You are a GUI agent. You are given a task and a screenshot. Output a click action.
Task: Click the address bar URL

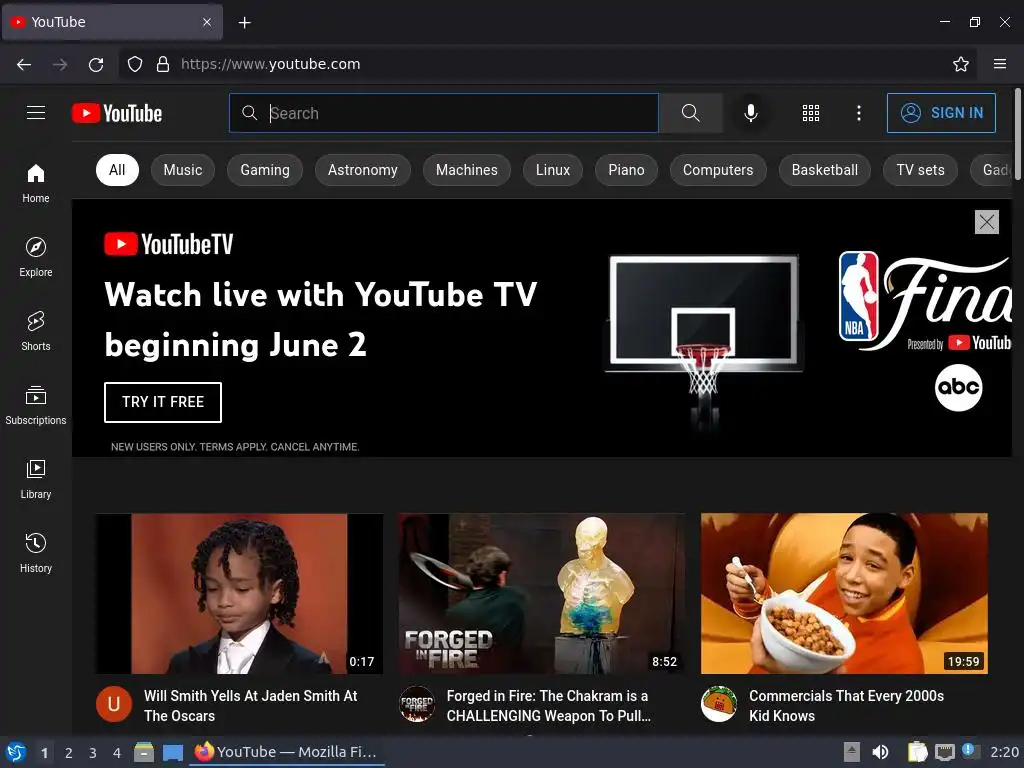(x=270, y=64)
